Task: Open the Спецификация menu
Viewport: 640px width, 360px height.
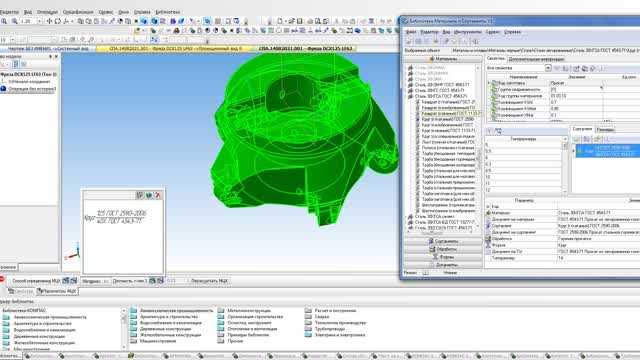Action: pos(79,12)
